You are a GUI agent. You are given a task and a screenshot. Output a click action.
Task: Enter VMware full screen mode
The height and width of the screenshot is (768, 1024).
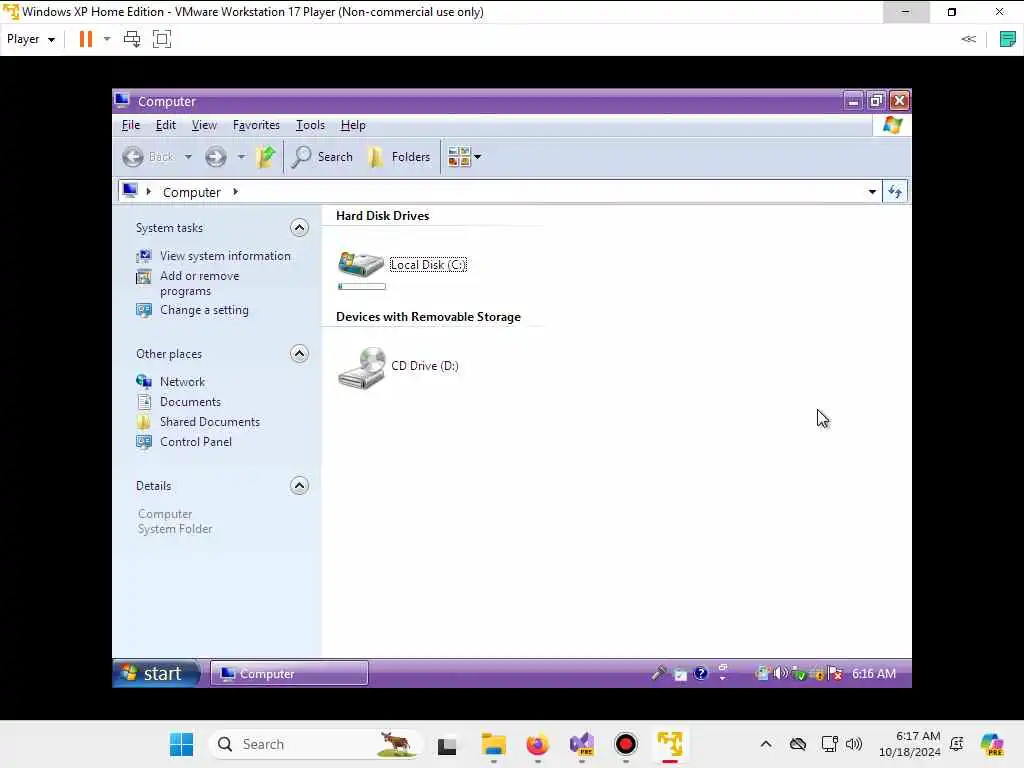162,39
